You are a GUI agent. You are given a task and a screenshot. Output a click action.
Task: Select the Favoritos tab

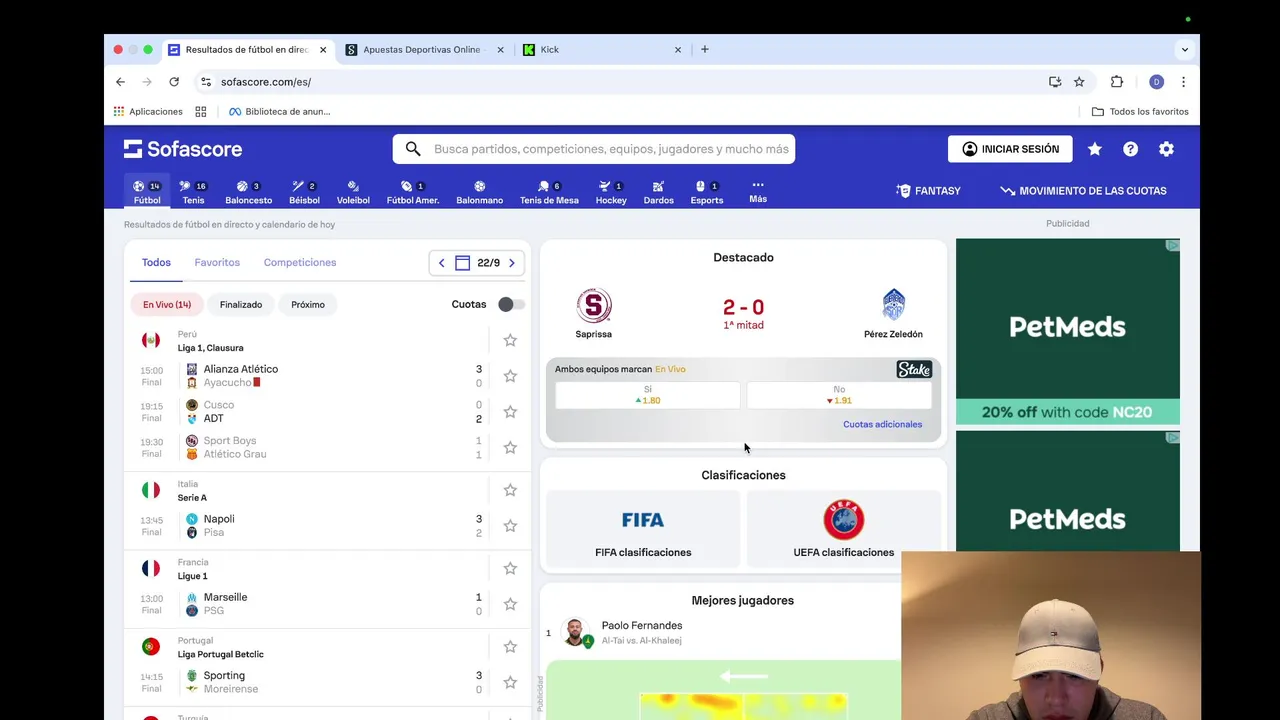[x=217, y=262]
